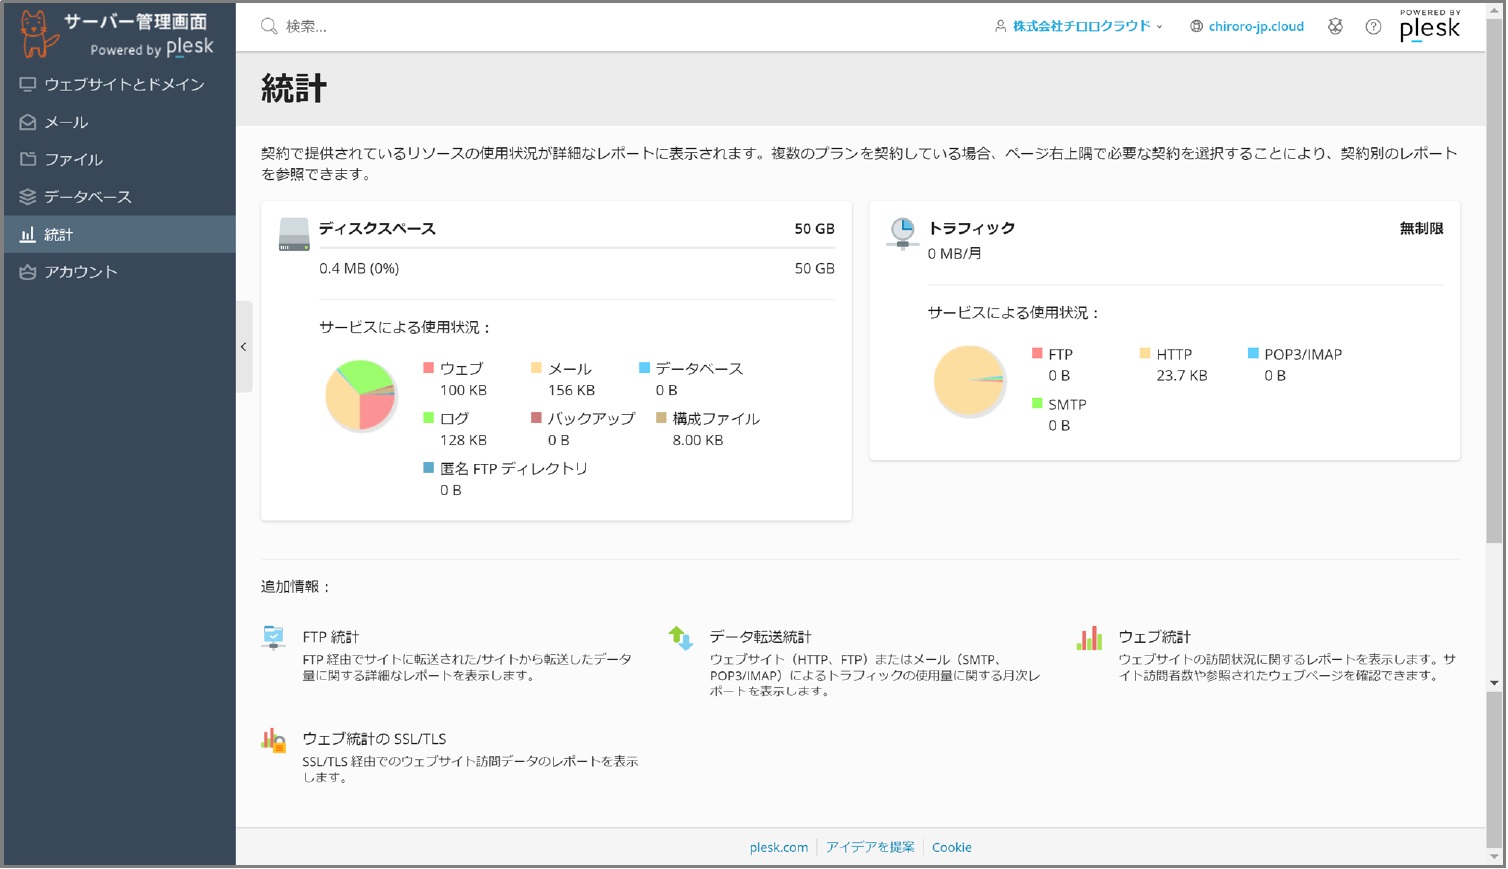Click the 0.4 MB (0%) disk usage text
This screenshot has width=1508, height=869.
(359, 268)
